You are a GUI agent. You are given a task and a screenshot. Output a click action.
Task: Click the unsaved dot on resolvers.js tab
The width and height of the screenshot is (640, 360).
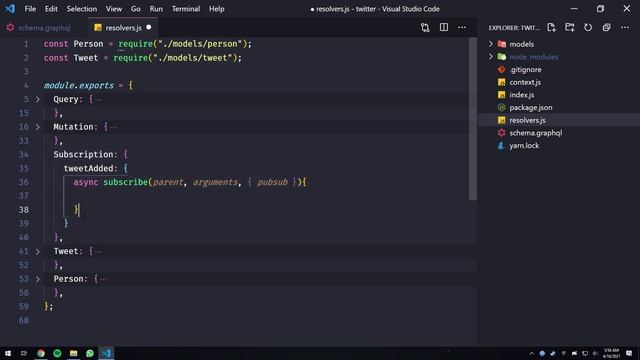[149, 27]
